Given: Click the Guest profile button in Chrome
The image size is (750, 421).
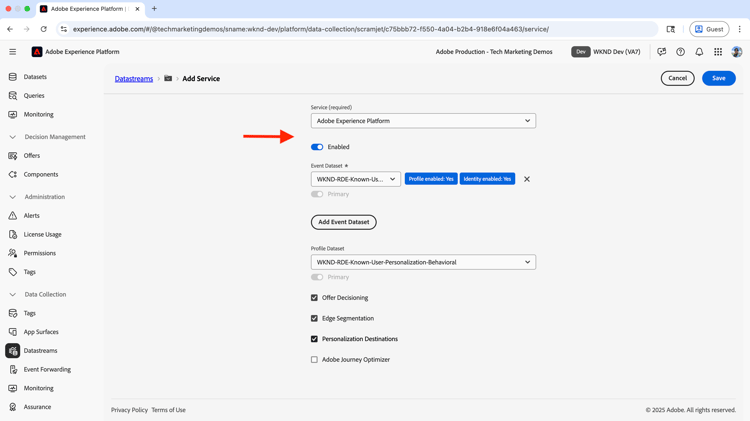Looking at the screenshot, I should pyautogui.click(x=709, y=29).
